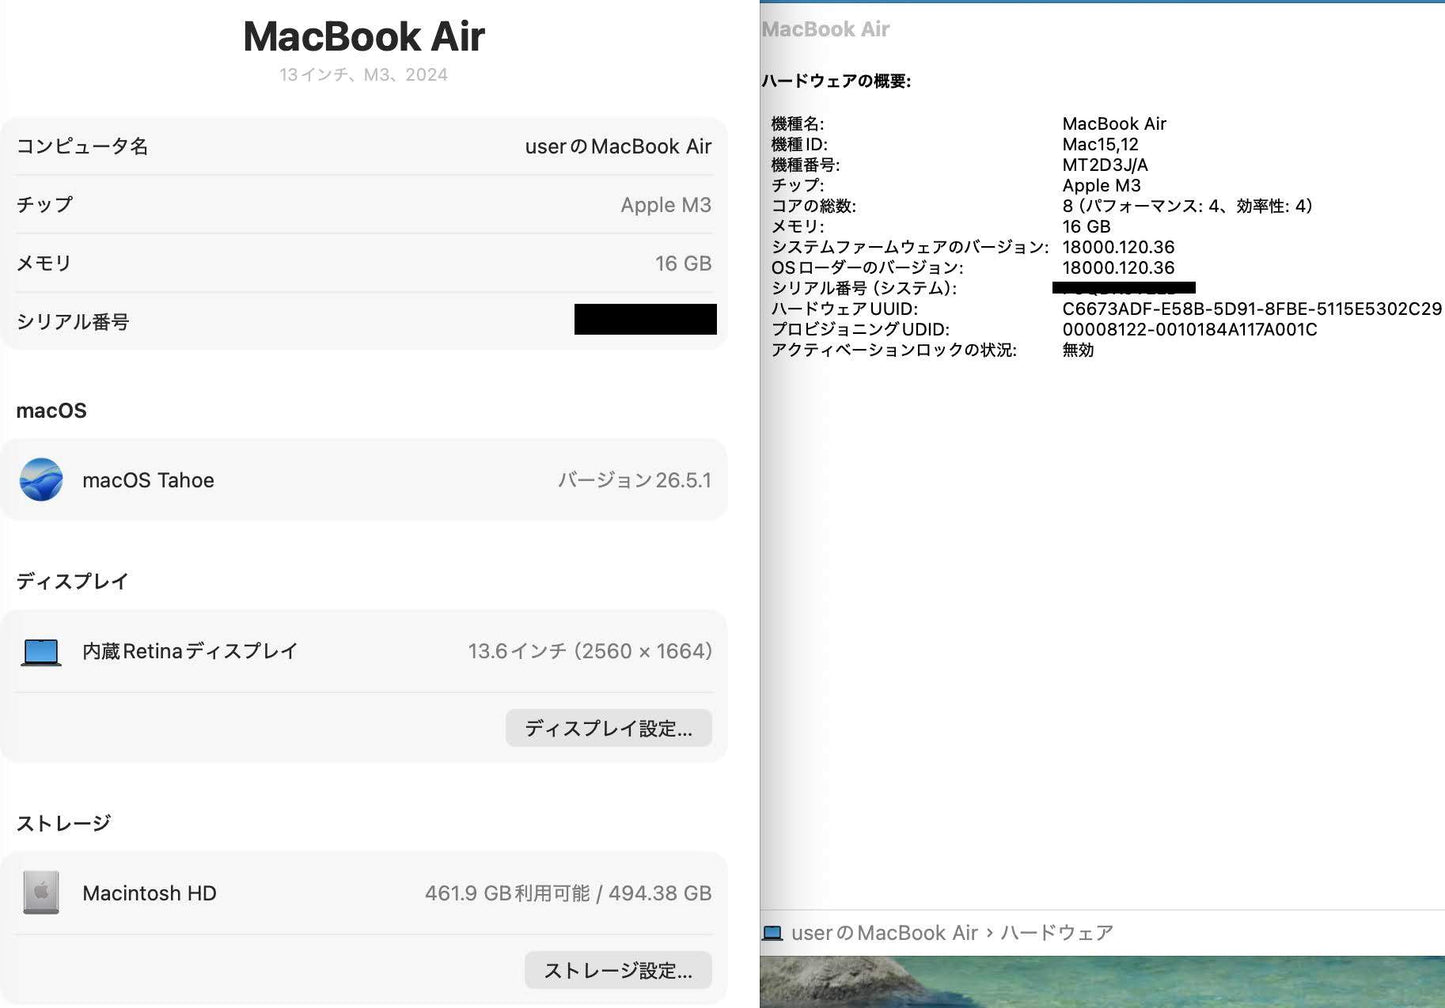Click プロビジョニングUDID value 00008122-0010184A117A001C
1445x1008 pixels.
click(1190, 329)
